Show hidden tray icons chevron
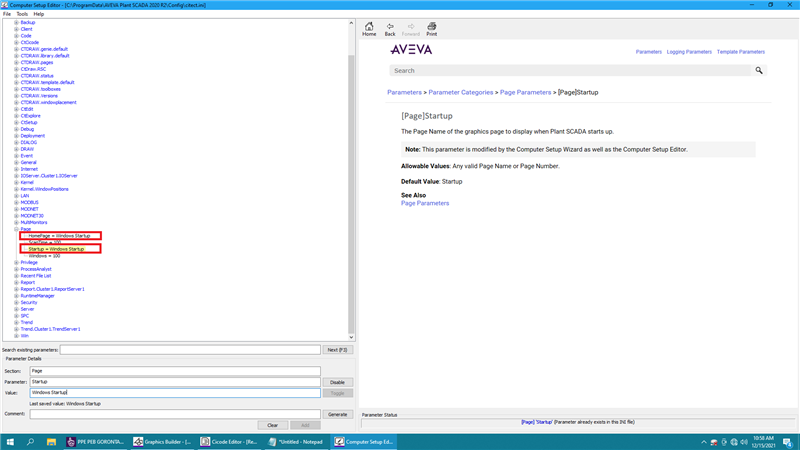This screenshot has width=800, height=450. click(704, 442)
